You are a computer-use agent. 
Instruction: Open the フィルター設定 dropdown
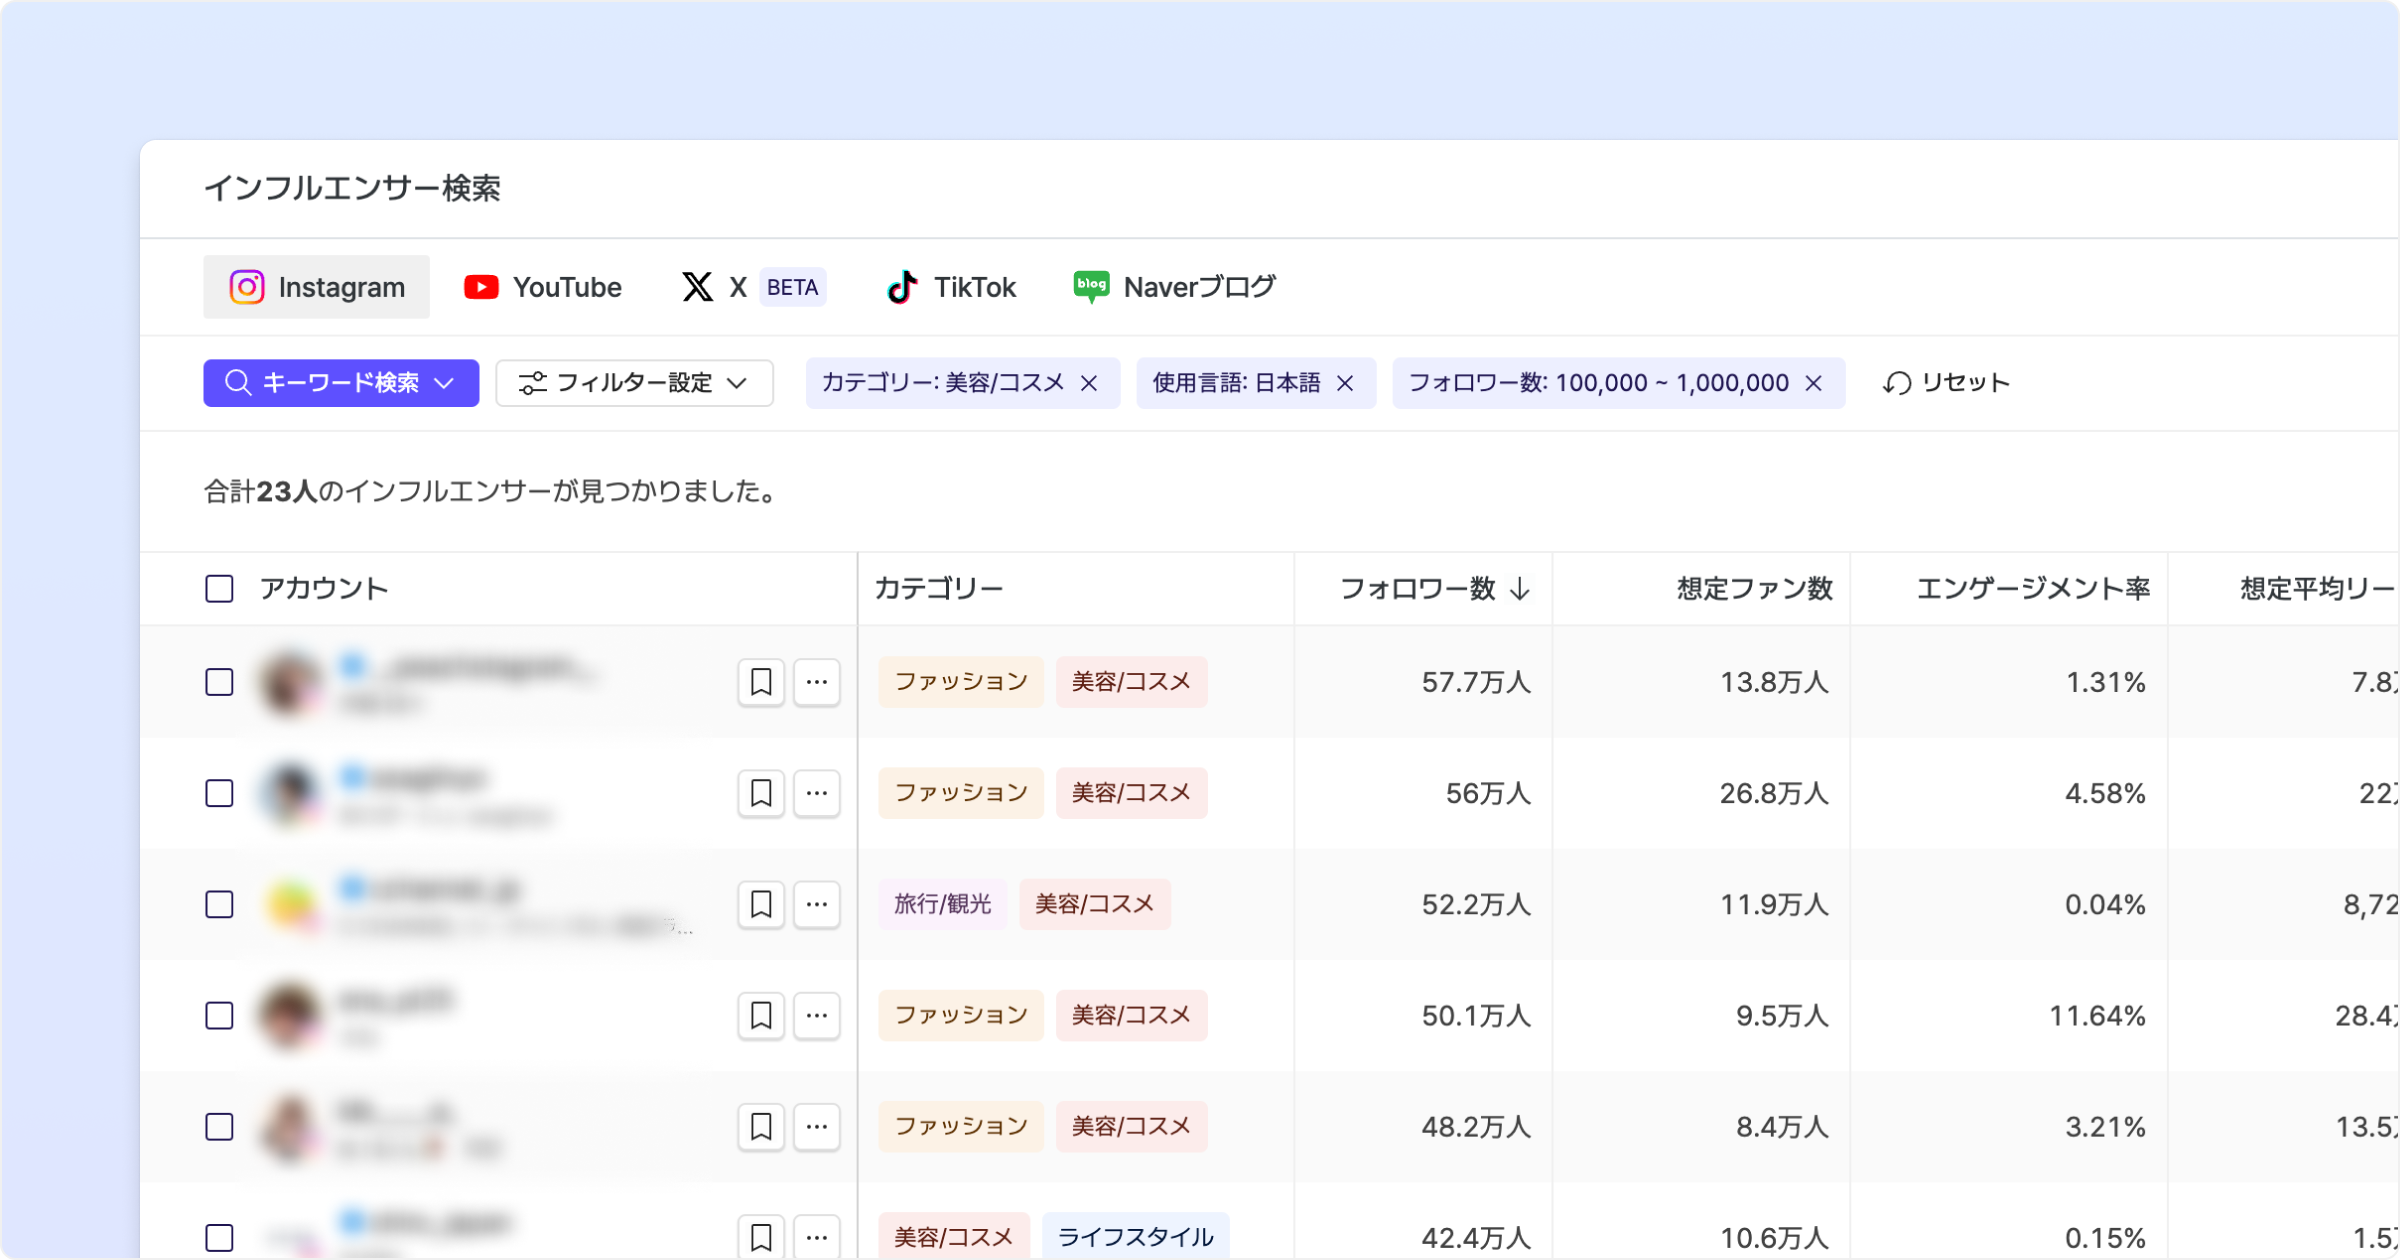(634, 383)
